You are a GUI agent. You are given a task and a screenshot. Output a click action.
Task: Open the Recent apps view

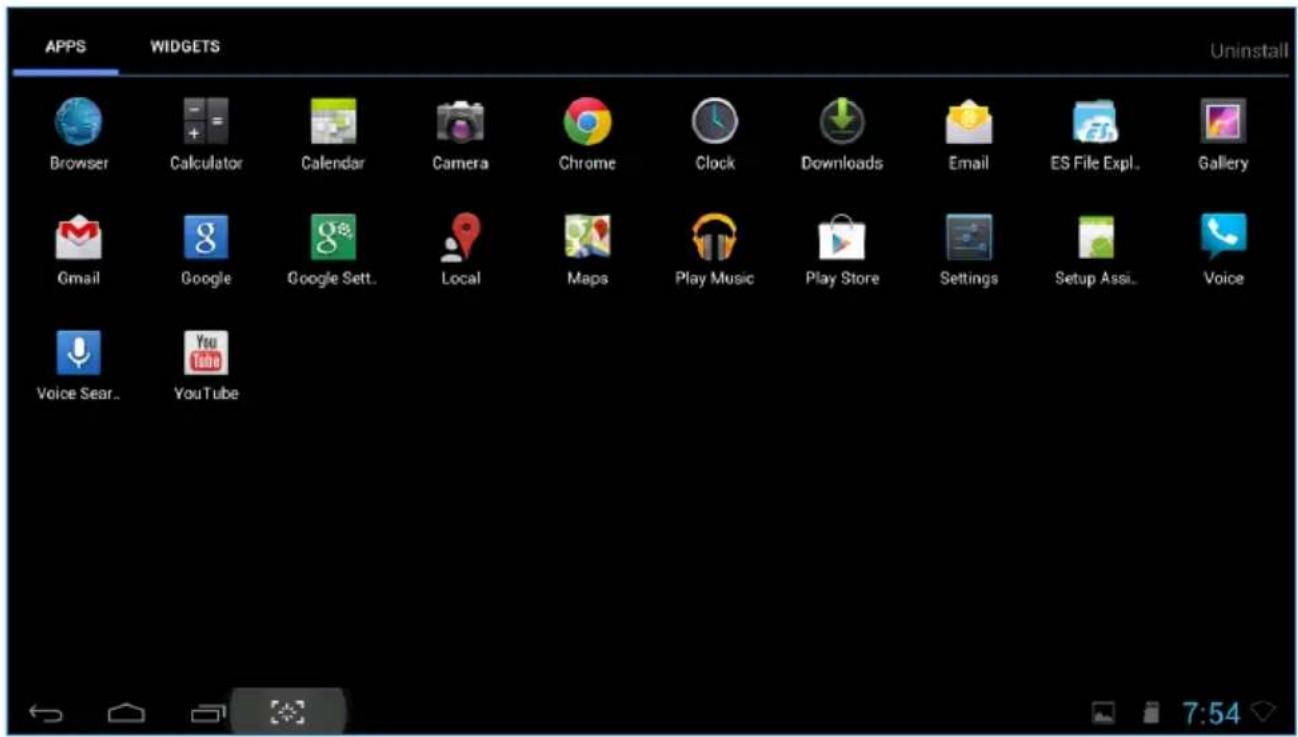[208, 713]
